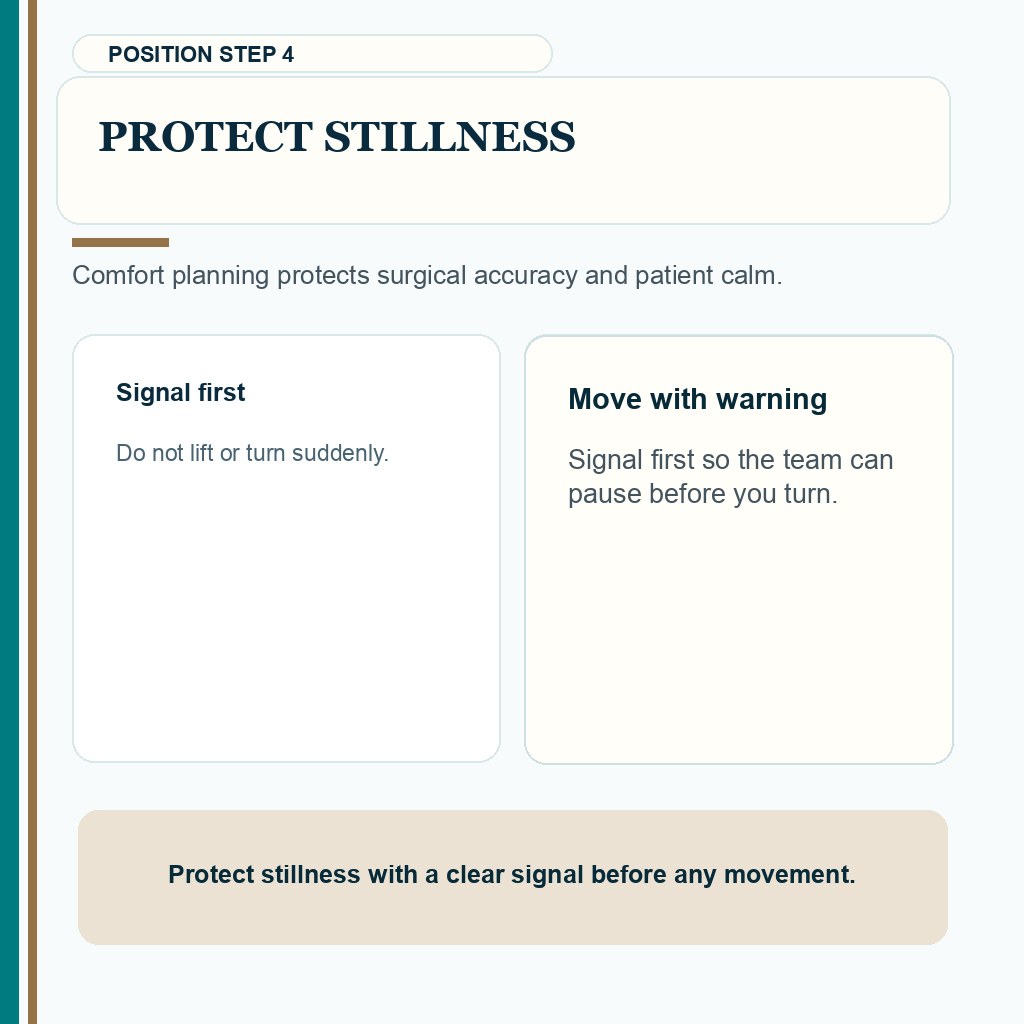Click the word 'movement' in bottom banner
Screen dimensions: 1024x1024
[790, 874]
